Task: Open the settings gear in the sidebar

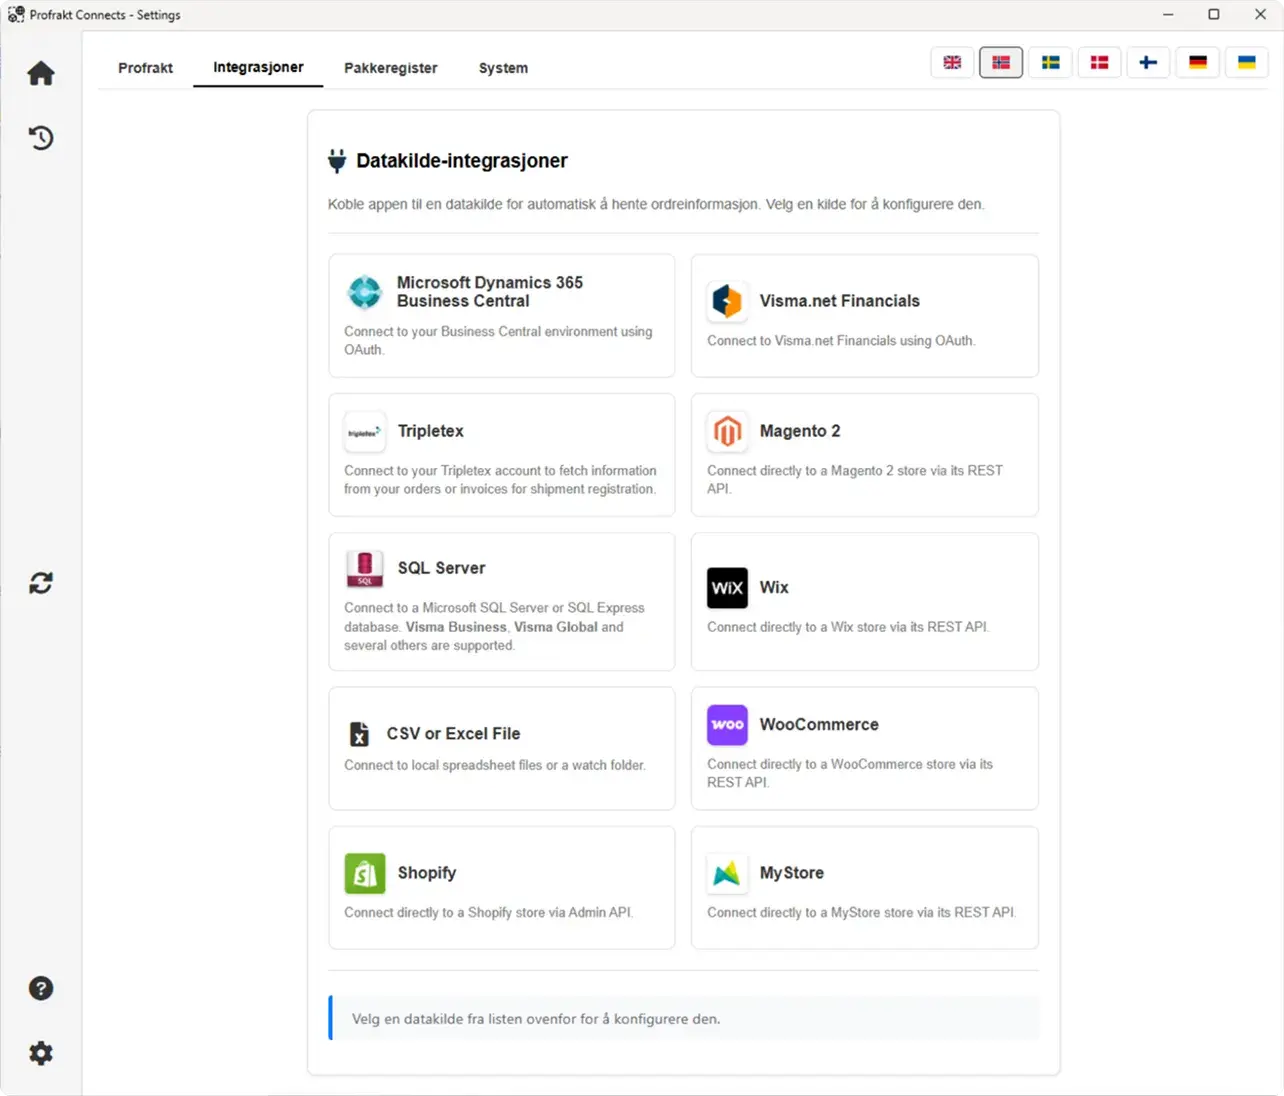Action: pos(41,1053)
